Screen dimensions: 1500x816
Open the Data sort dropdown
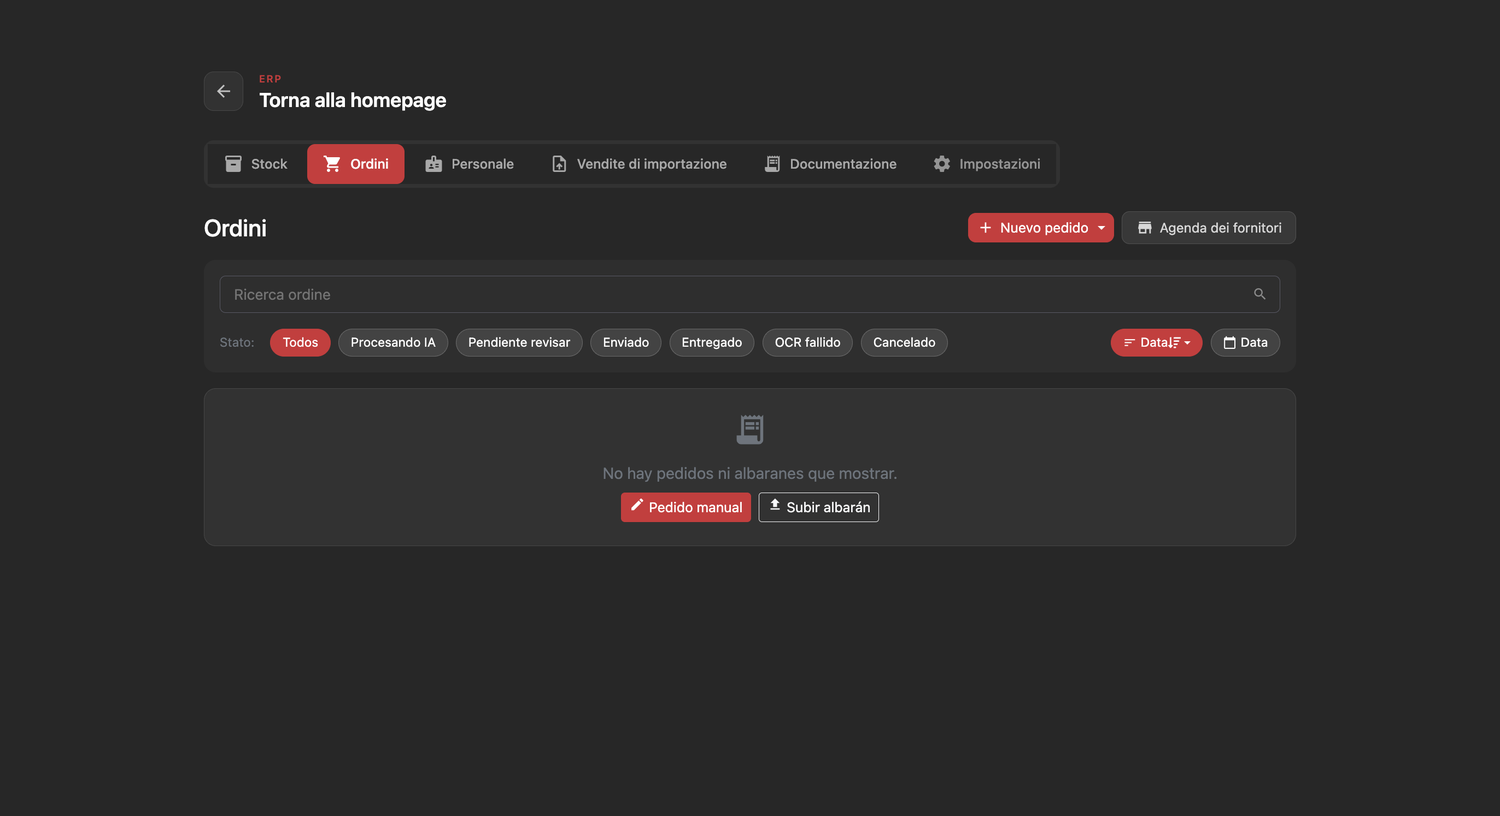[x=1157, y=342]
